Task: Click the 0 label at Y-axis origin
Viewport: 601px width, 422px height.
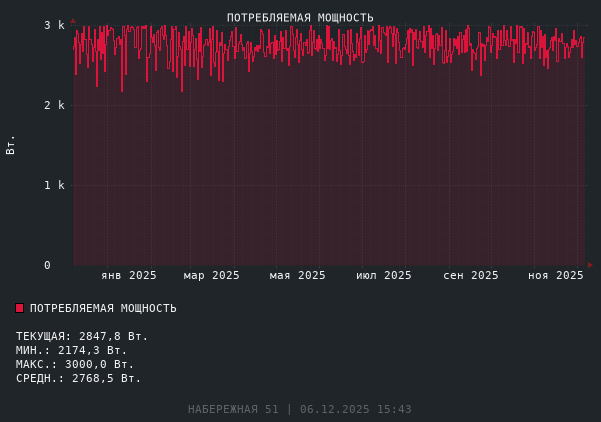Action: pos(47,265)
